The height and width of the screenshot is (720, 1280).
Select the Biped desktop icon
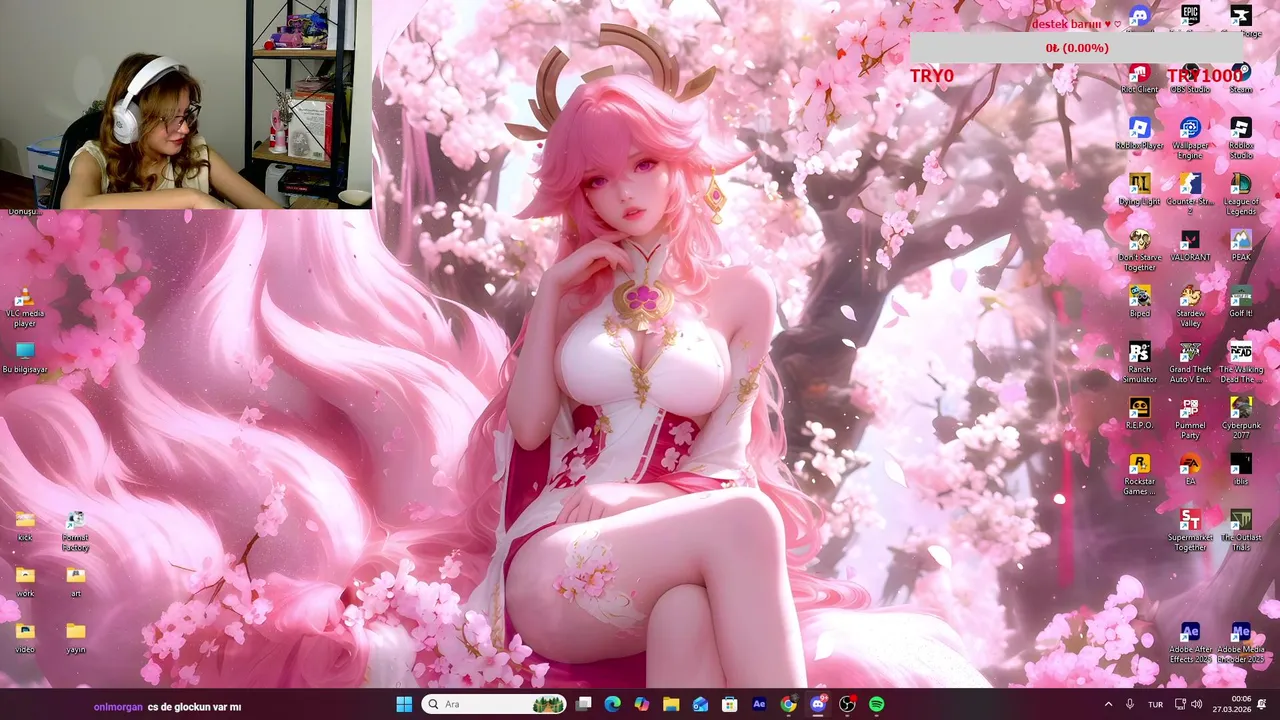pyautogui.click(x=1139, y=302)
